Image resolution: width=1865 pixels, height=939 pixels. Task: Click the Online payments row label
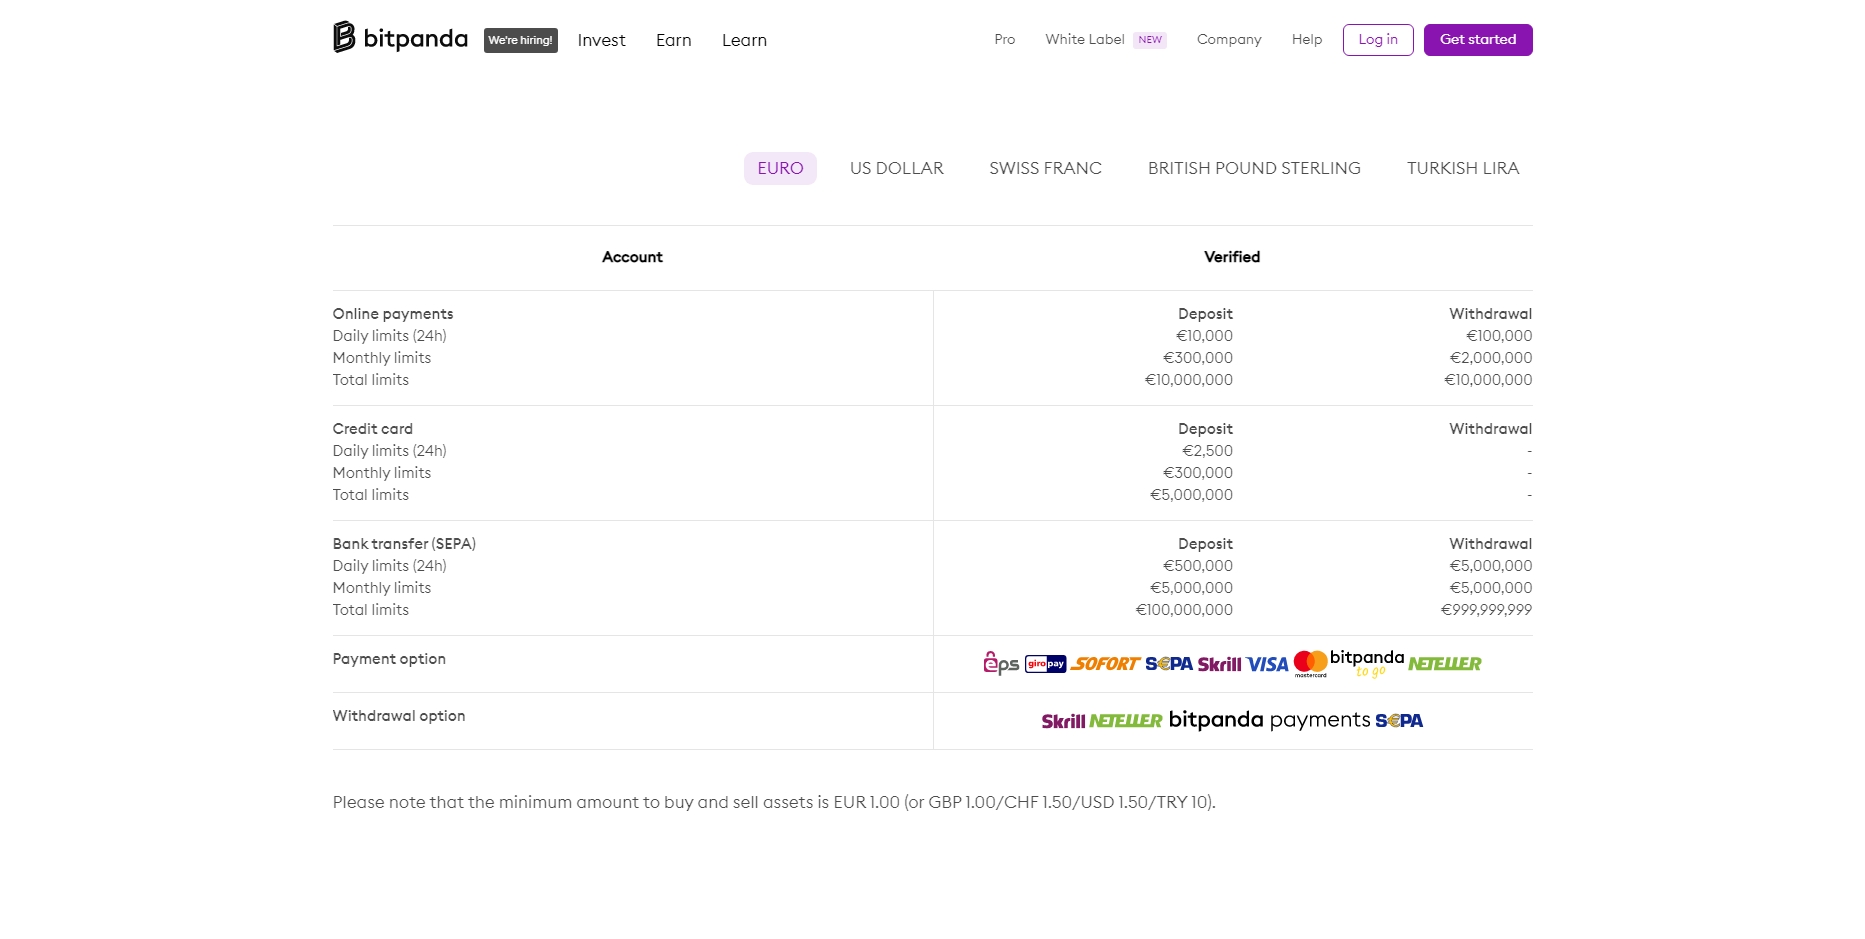(x=393, y=314)
